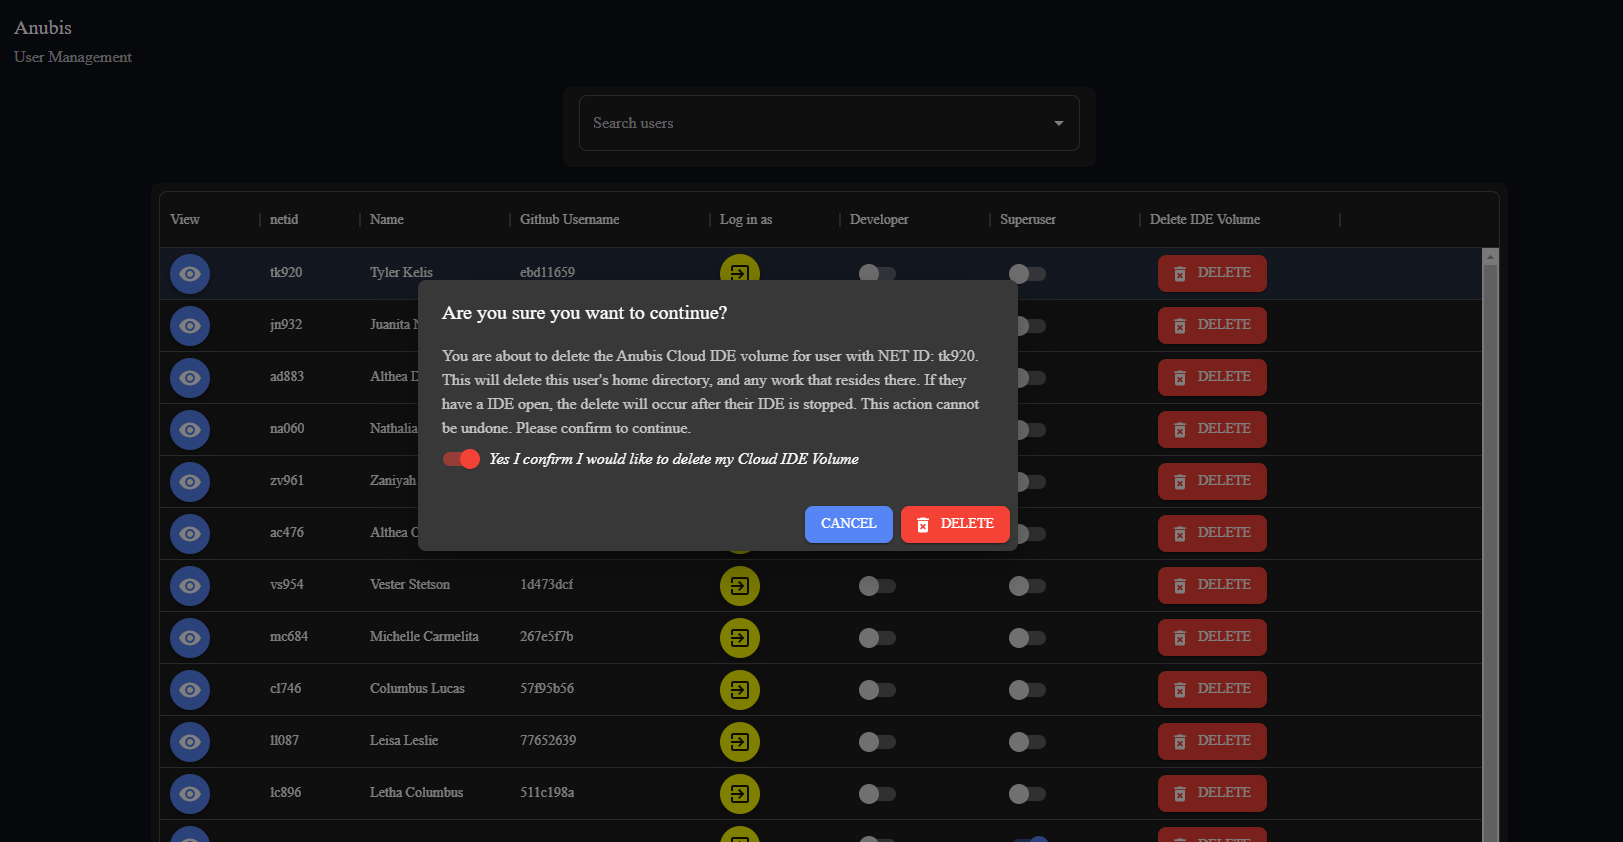Enable Superuser for Vester Stetson

1027,586
